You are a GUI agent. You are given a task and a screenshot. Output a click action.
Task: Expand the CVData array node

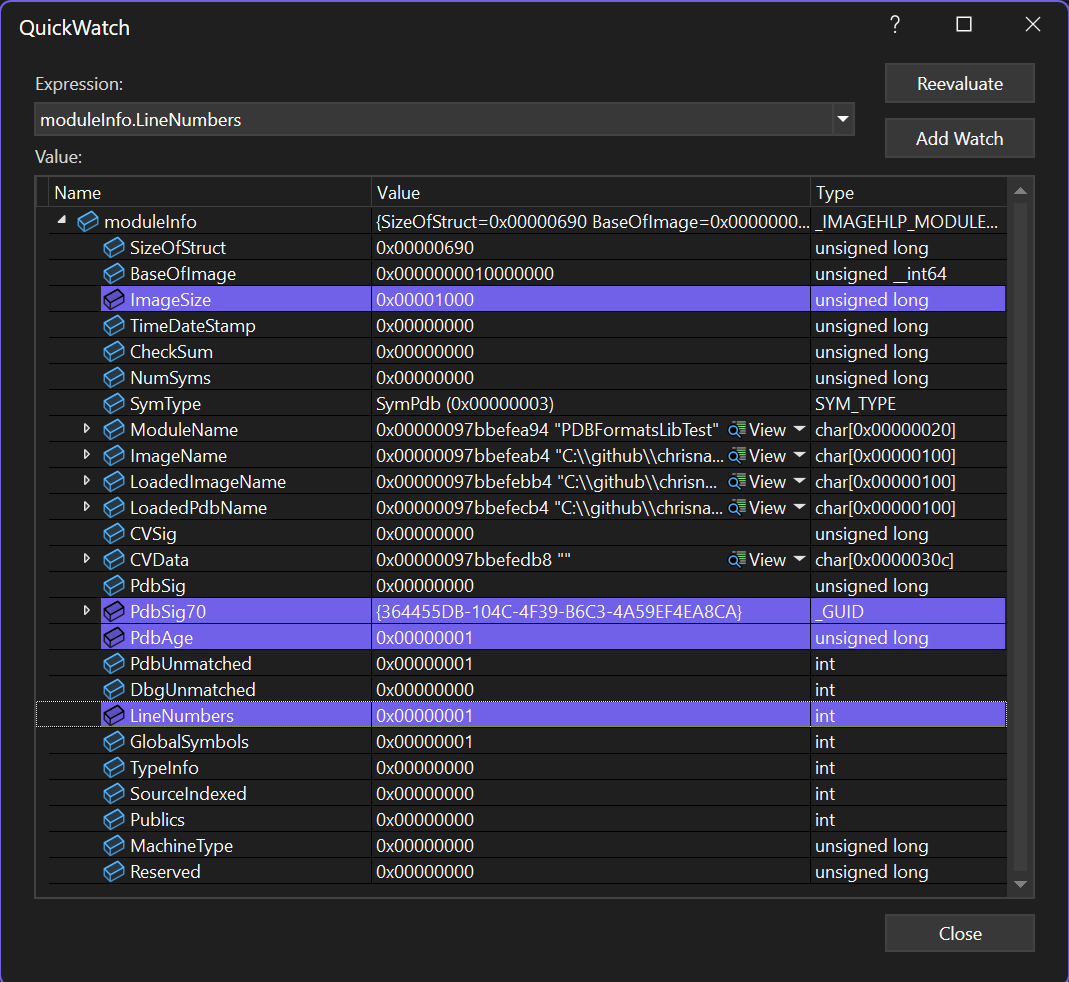point(87,558)
